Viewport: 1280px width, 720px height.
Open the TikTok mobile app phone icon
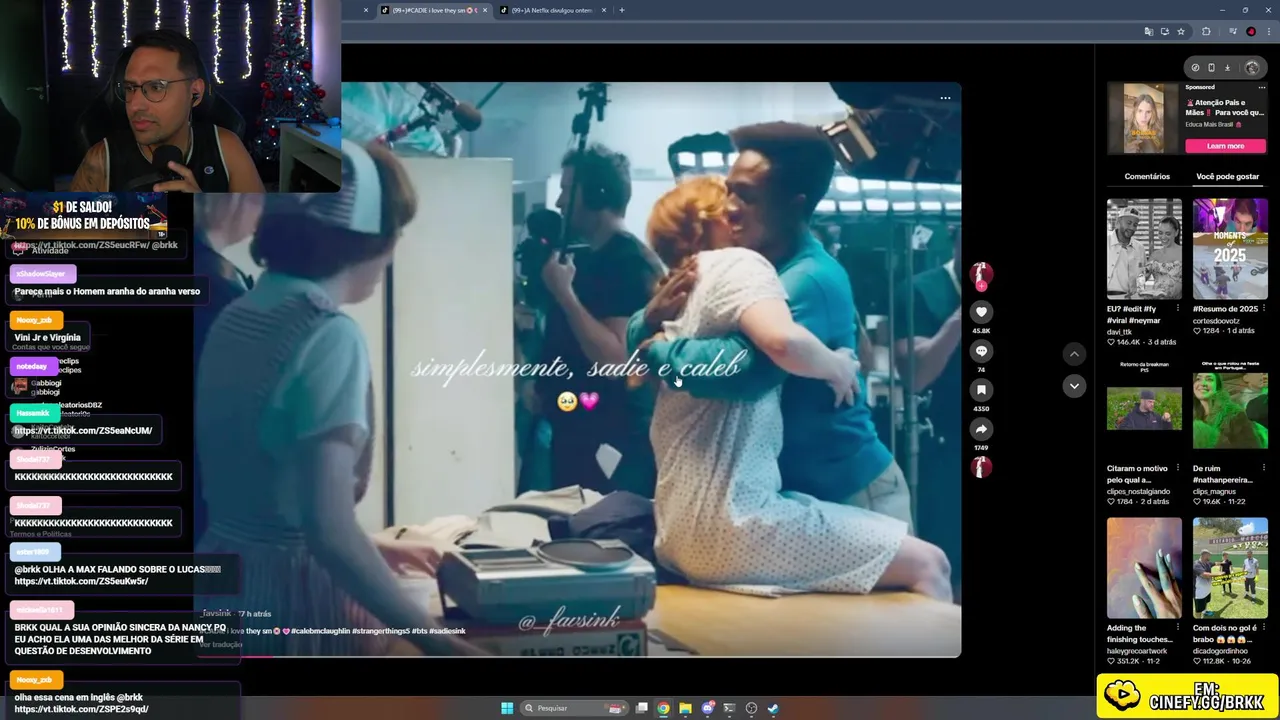pos(1211,68)
